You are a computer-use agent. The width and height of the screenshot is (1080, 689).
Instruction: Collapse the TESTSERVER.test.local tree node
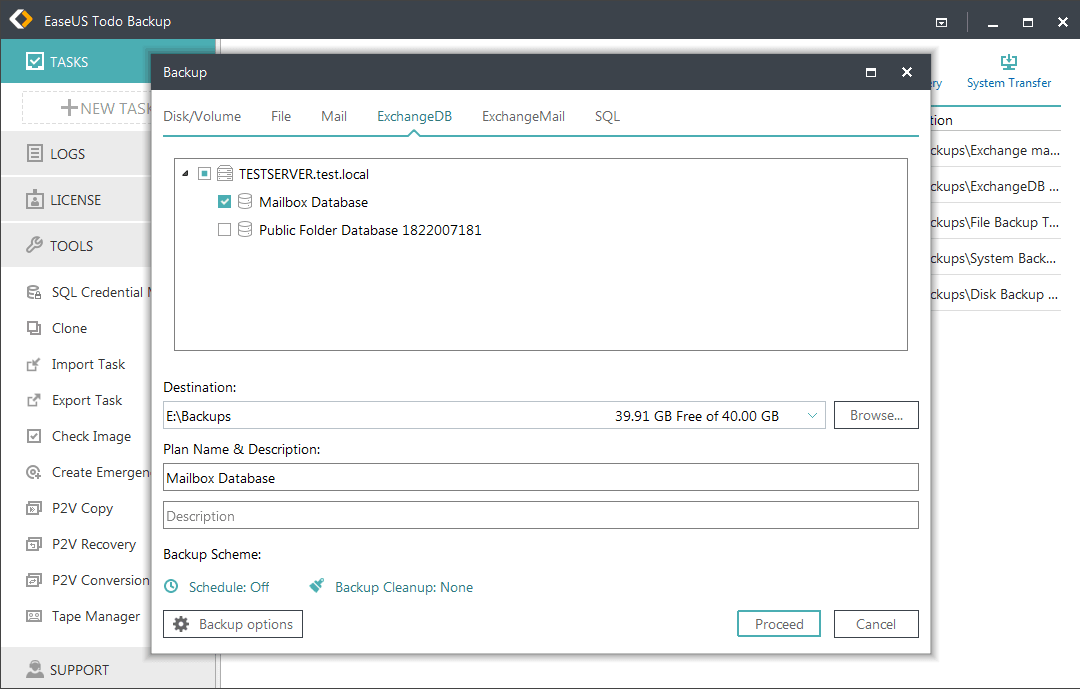185,172
